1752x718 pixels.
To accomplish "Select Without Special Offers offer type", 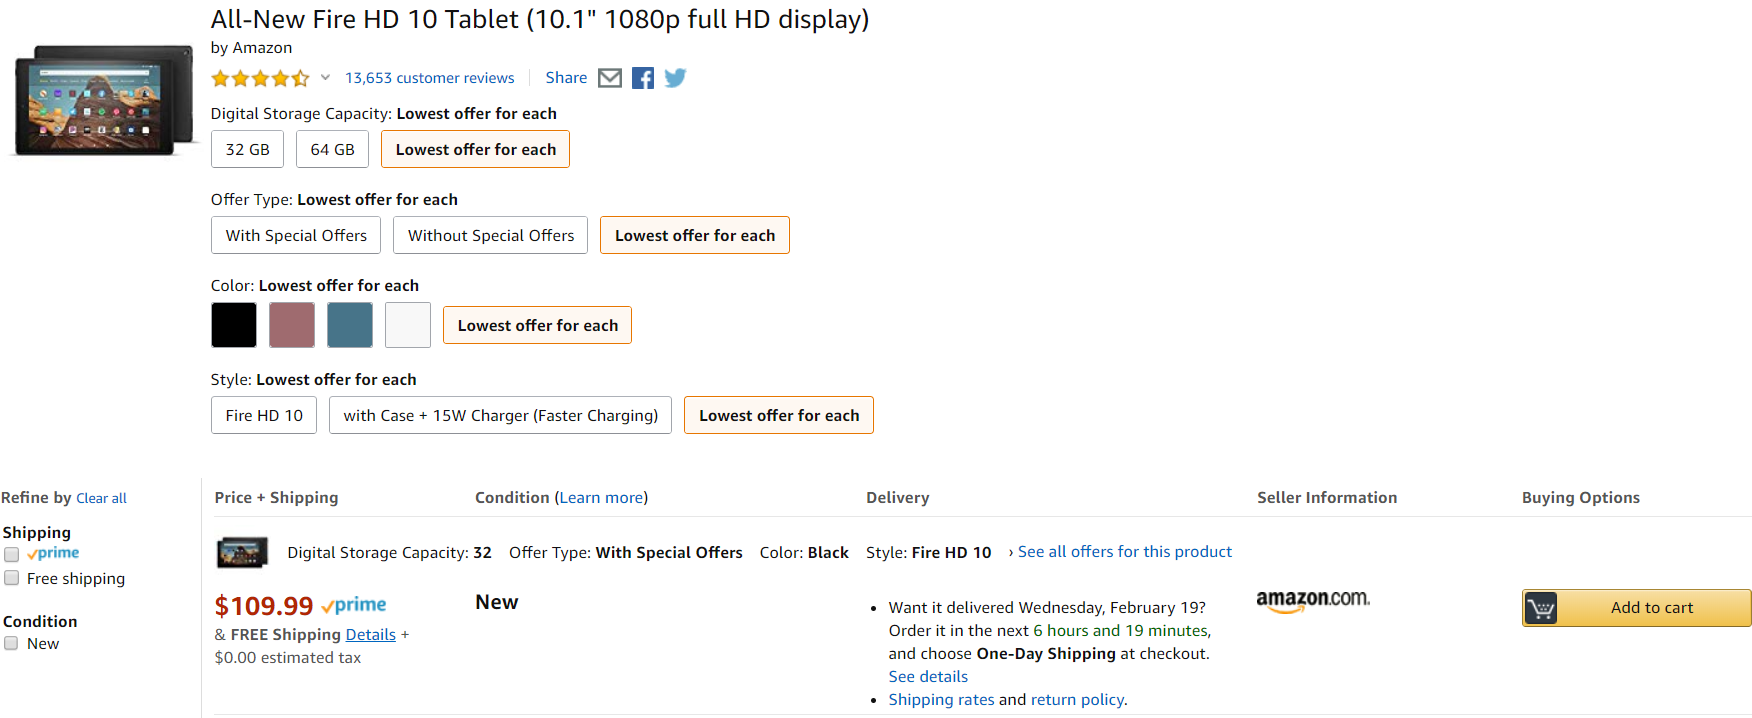I will 491,235.
